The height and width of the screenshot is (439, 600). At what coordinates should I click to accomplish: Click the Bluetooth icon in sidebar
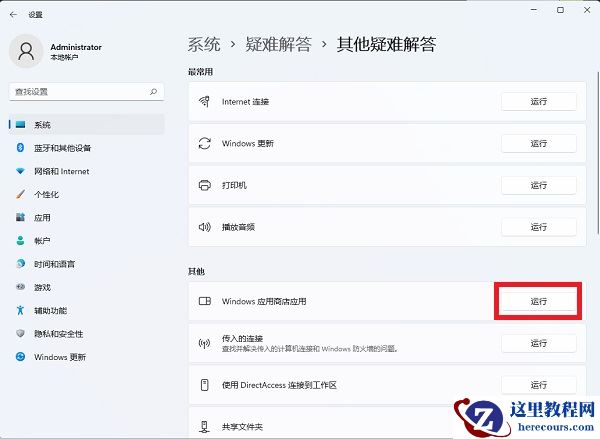click(x=20, y=147)
